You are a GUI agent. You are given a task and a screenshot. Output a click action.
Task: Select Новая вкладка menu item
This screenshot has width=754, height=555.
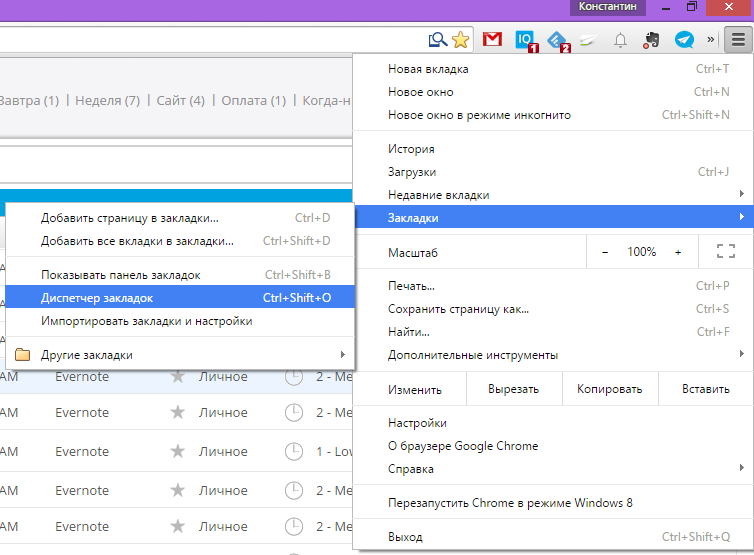(553, 69)
